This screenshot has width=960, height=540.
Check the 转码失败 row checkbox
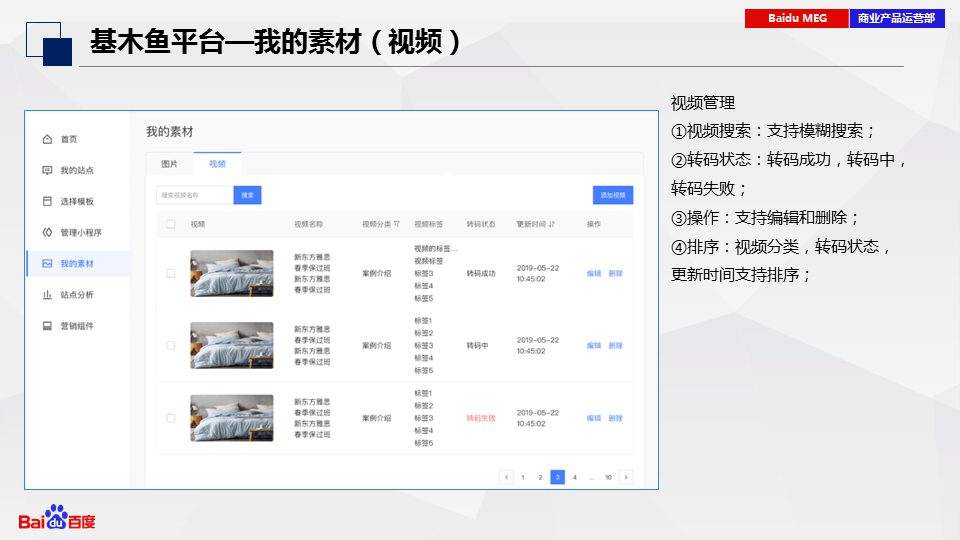tap(171, 418)
